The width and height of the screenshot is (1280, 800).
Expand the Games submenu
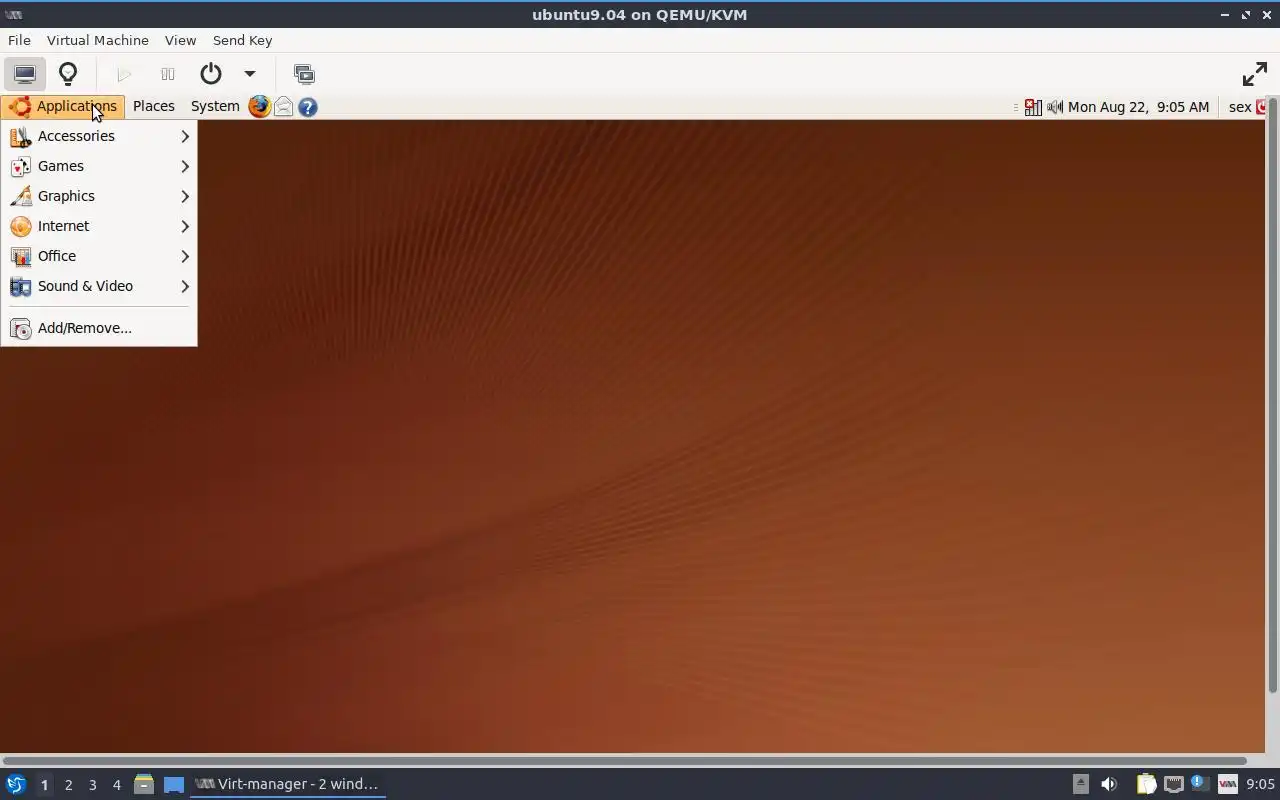pyautogui.click(x=99, y=166)
